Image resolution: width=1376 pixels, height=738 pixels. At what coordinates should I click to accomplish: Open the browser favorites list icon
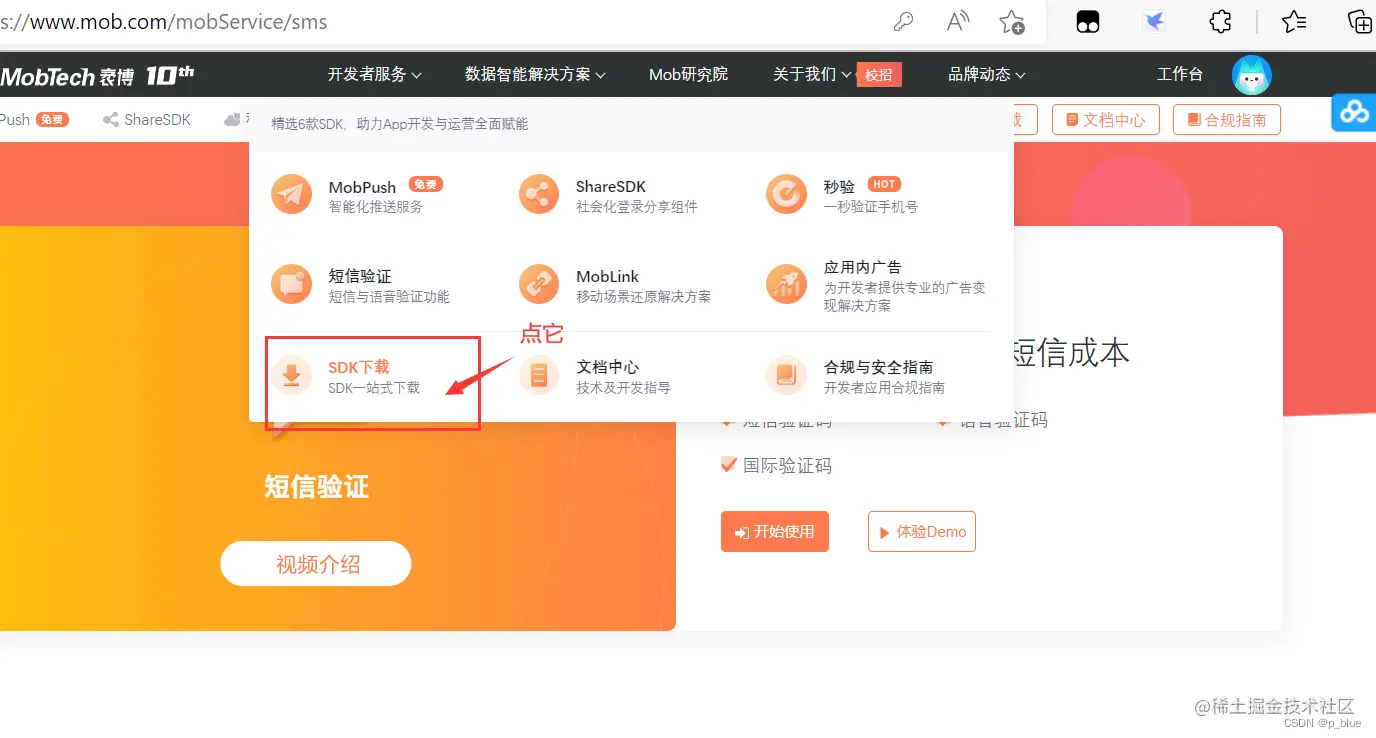pos(1294,21)
